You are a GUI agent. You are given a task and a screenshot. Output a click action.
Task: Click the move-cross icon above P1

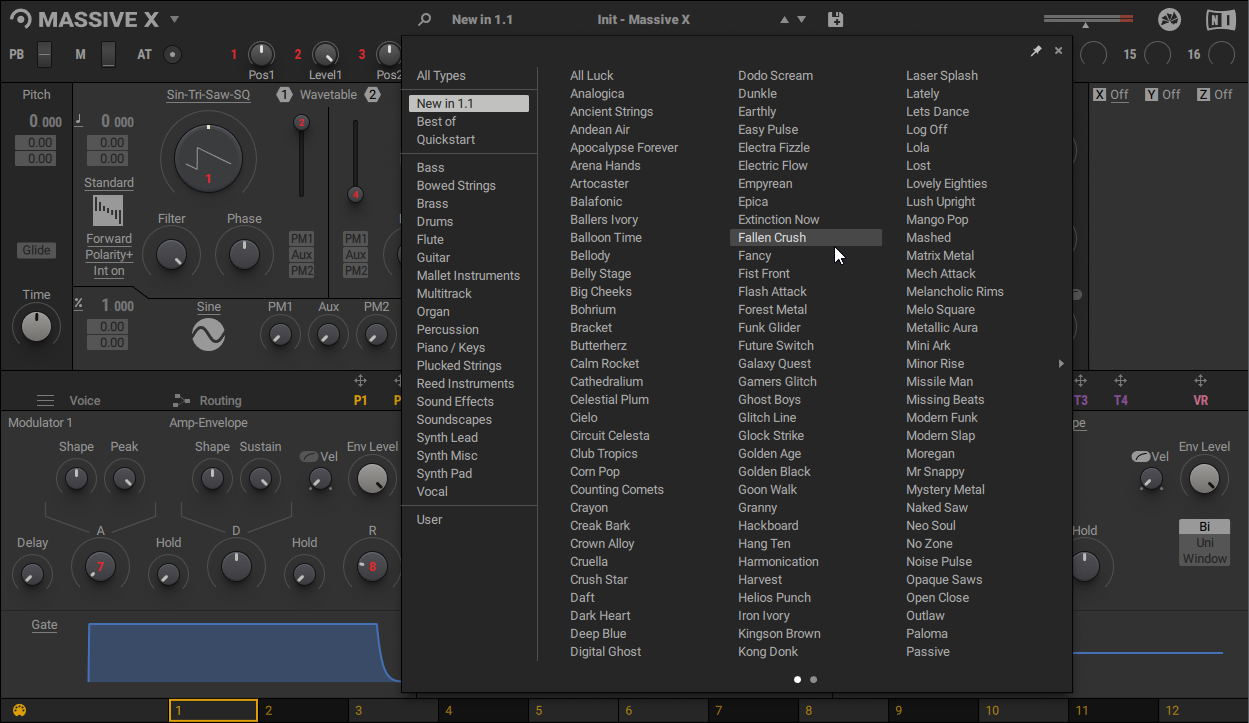(x=361, y=381)
